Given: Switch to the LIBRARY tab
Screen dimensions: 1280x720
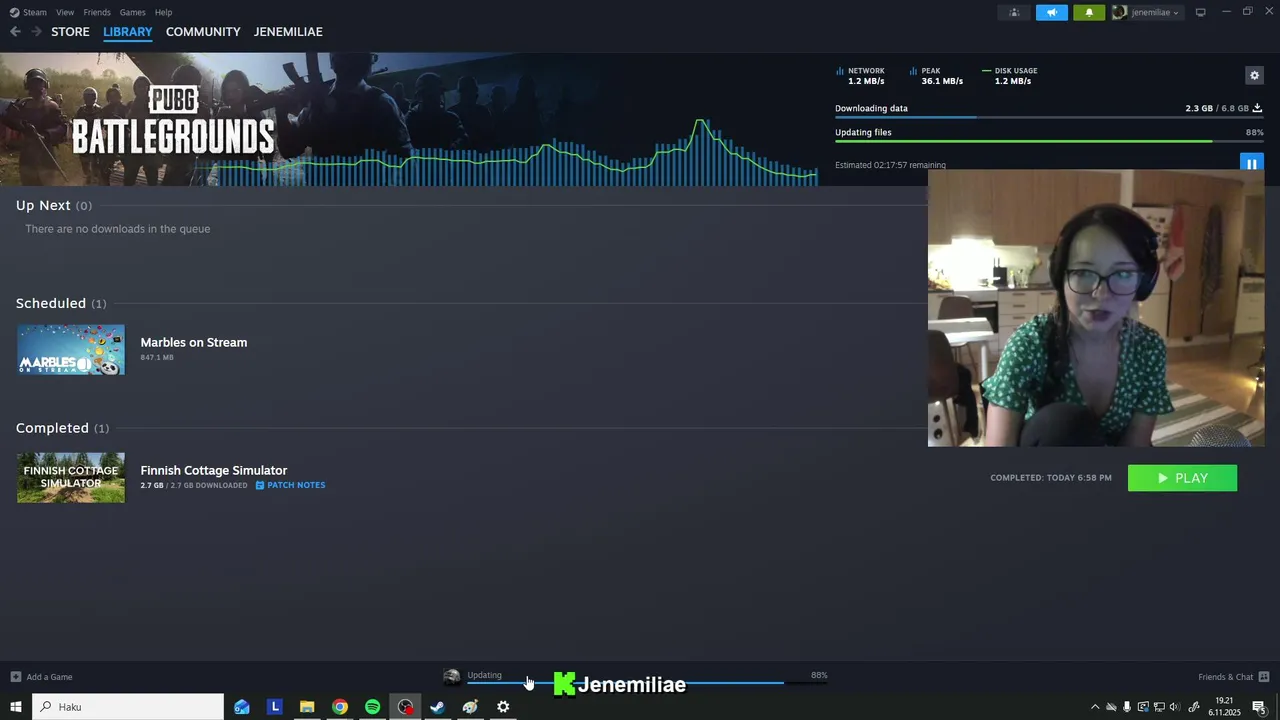Looking at the screenshot, I should 128,32.
